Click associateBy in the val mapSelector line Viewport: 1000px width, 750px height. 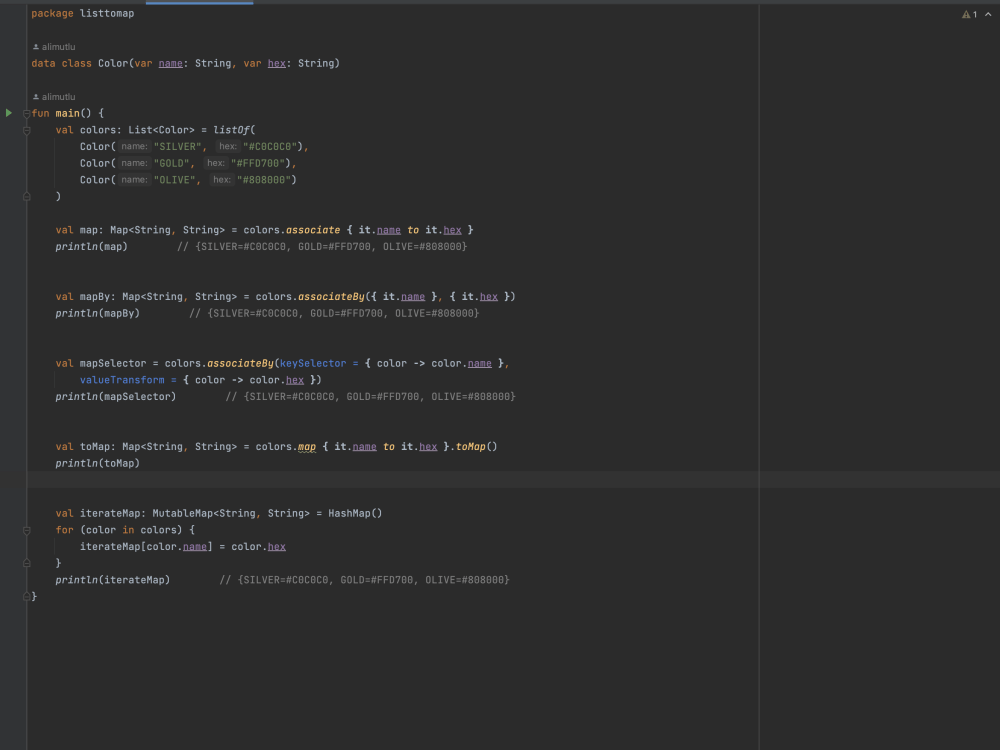[x=240, y=364]
